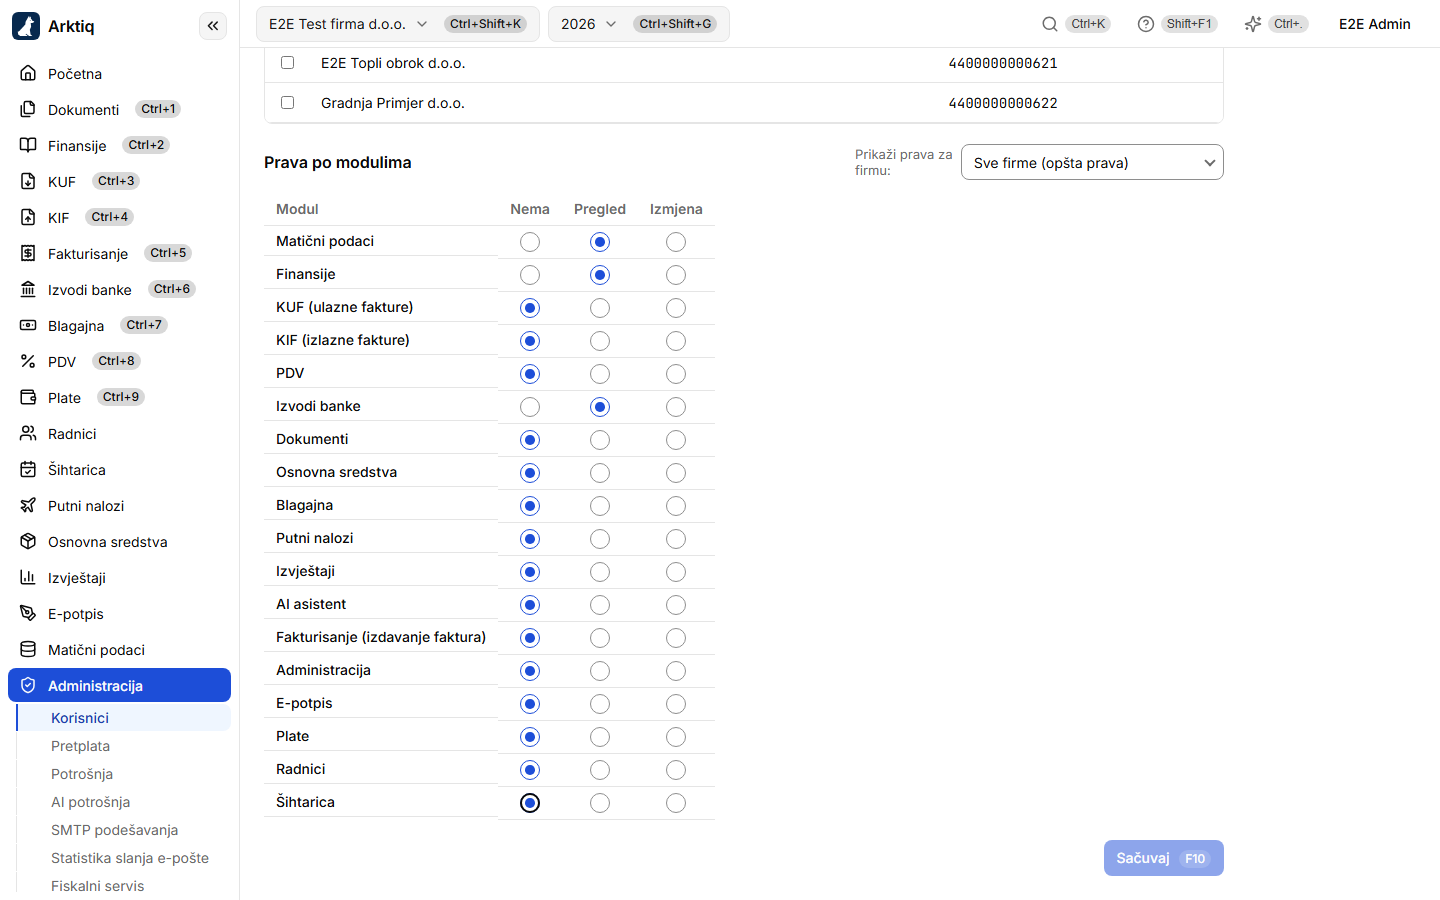Tick the Gradnja Primjer d.o.o. checkbox
Screen dimensions: 1440x900
point(288,103)
